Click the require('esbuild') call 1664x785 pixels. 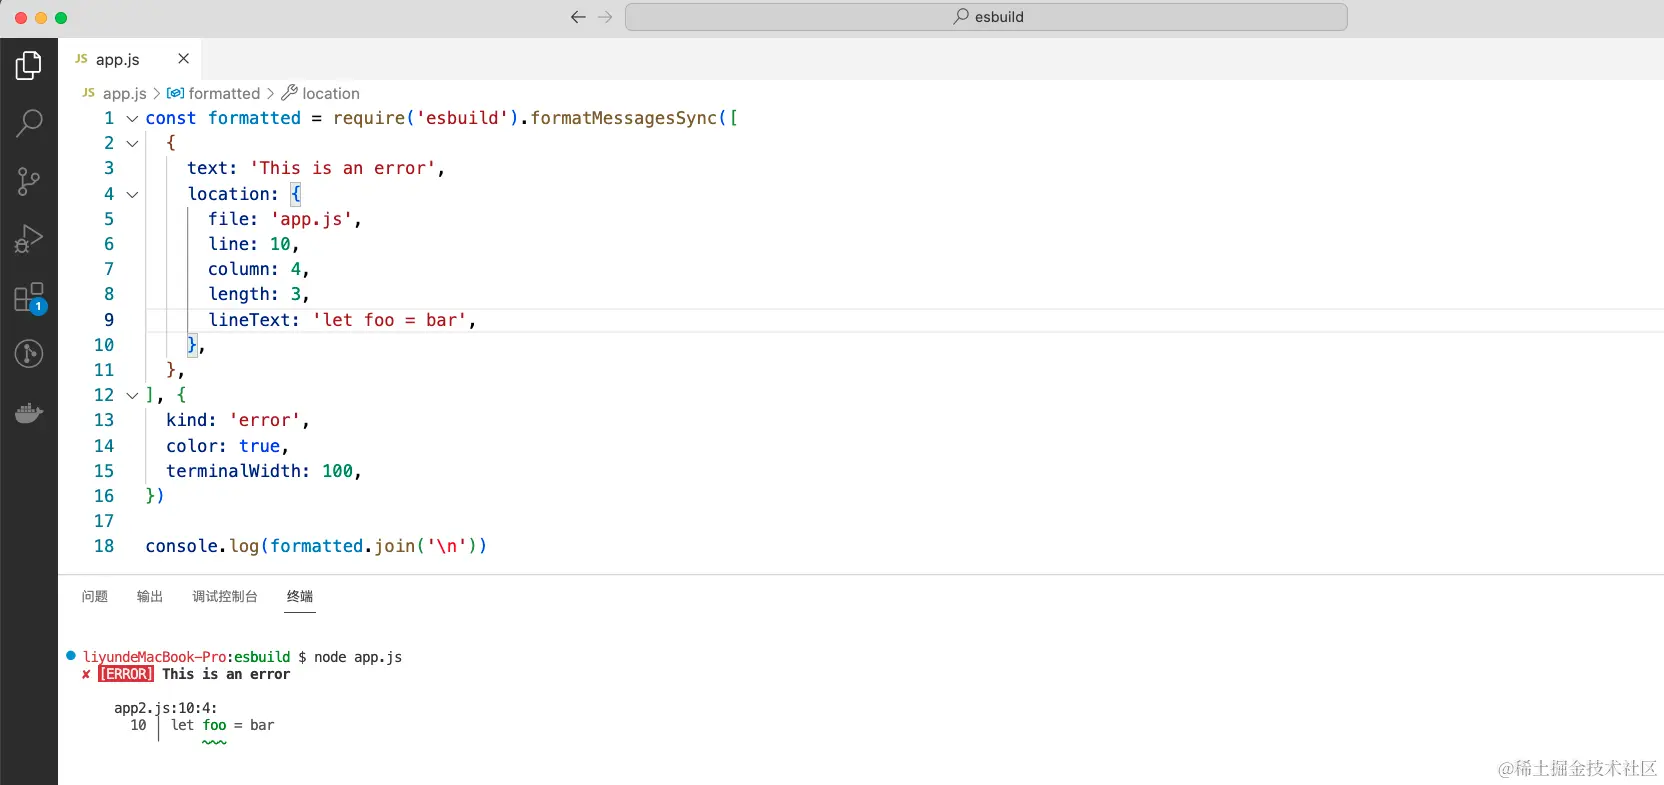pyautogui.click(x=426, y=118)
